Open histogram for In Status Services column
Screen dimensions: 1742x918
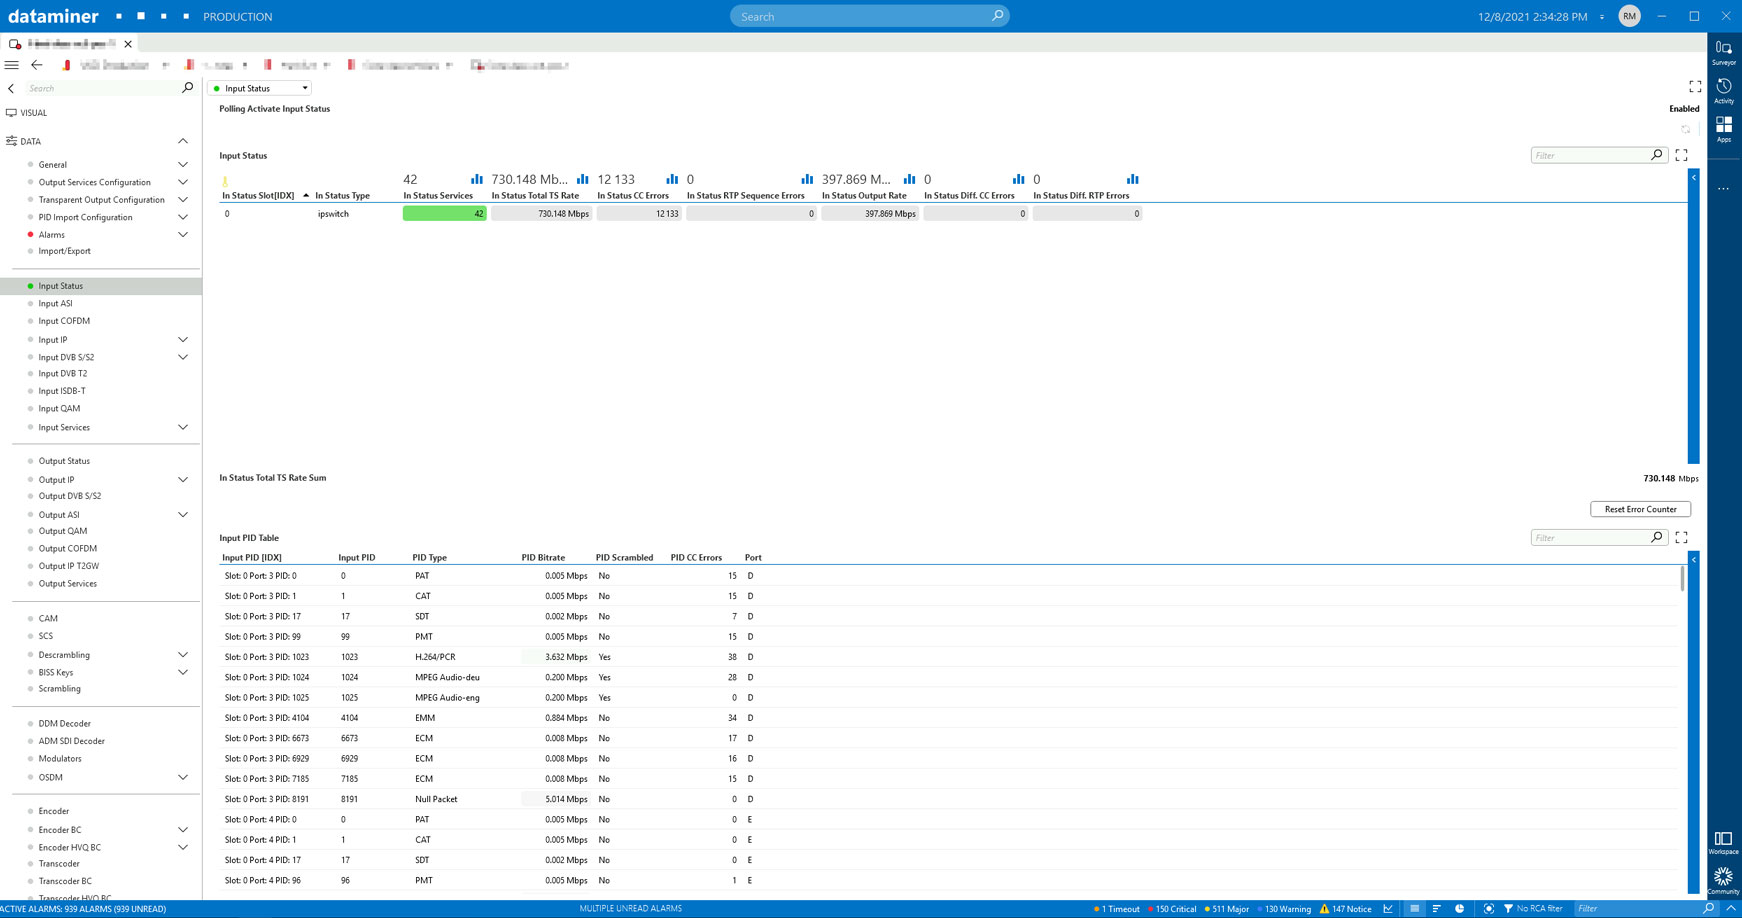coord(477,179)
